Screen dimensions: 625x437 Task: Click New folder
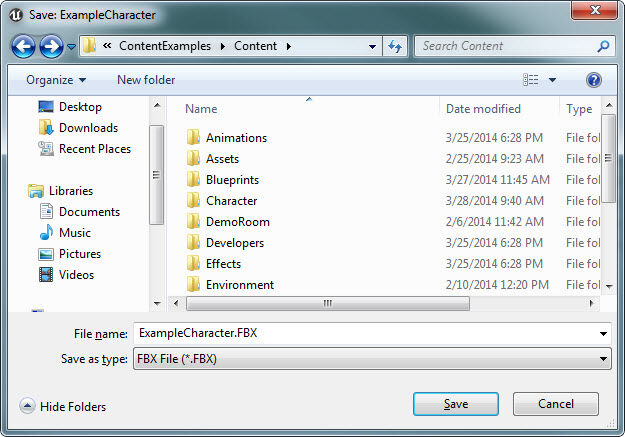[146, 80]
